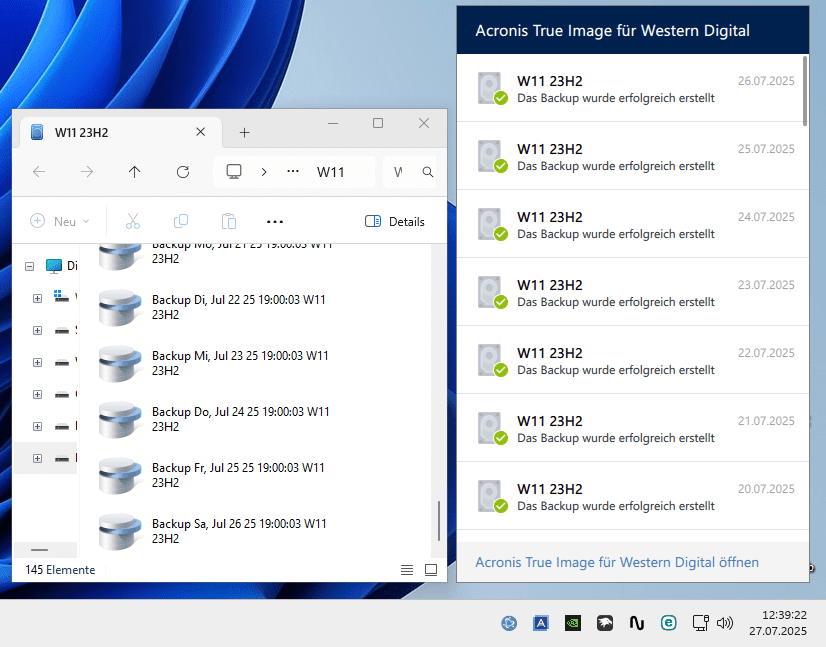Open the Acronis A tray icon
Image resolution: width=826 pixels, height=647 pixels.
point(541,623)
